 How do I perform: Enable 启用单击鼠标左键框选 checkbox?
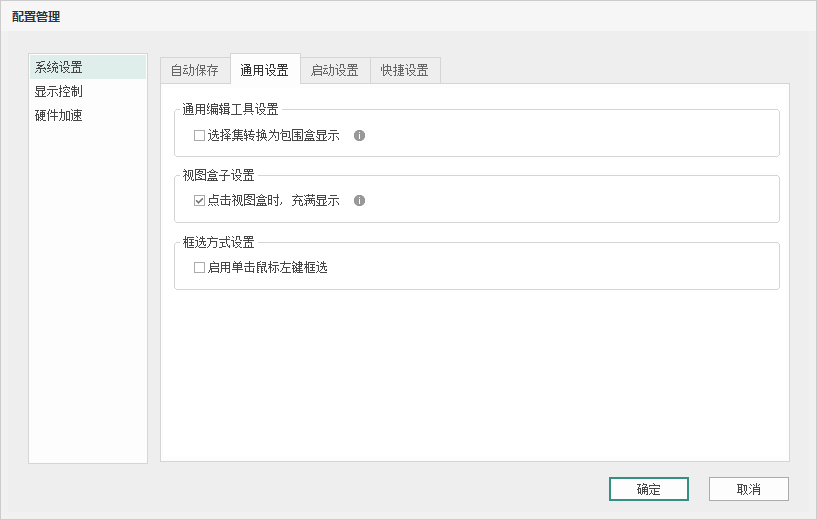point(199,268)
